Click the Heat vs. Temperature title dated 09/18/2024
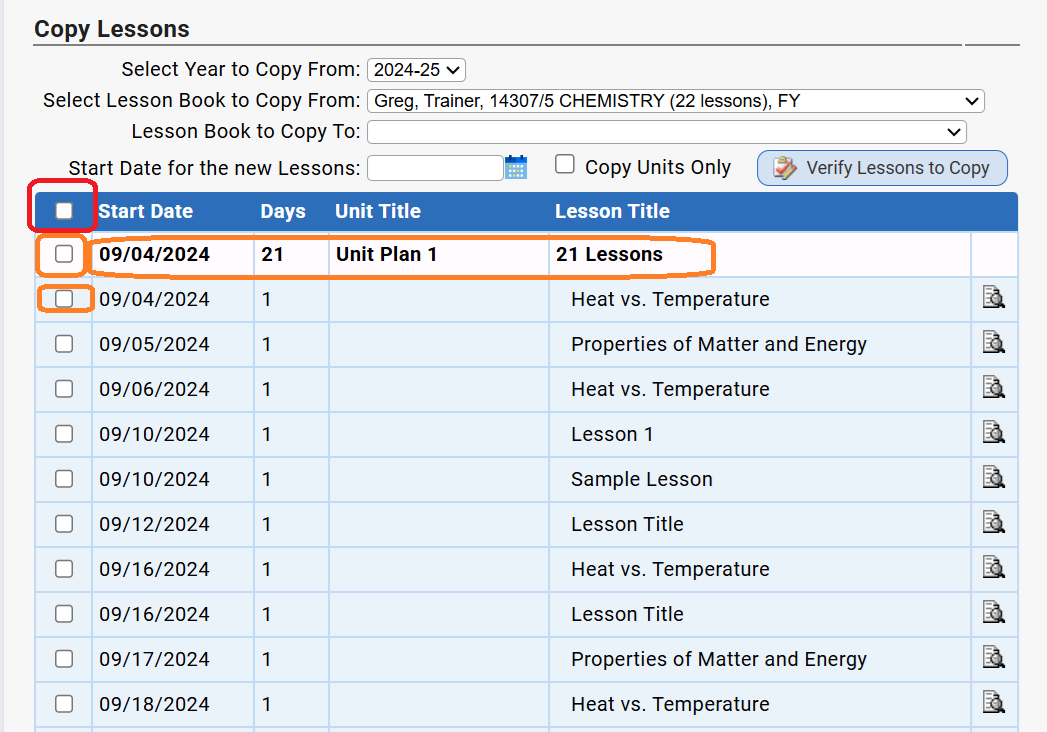 pyautogui.click(x=670, y=704)
